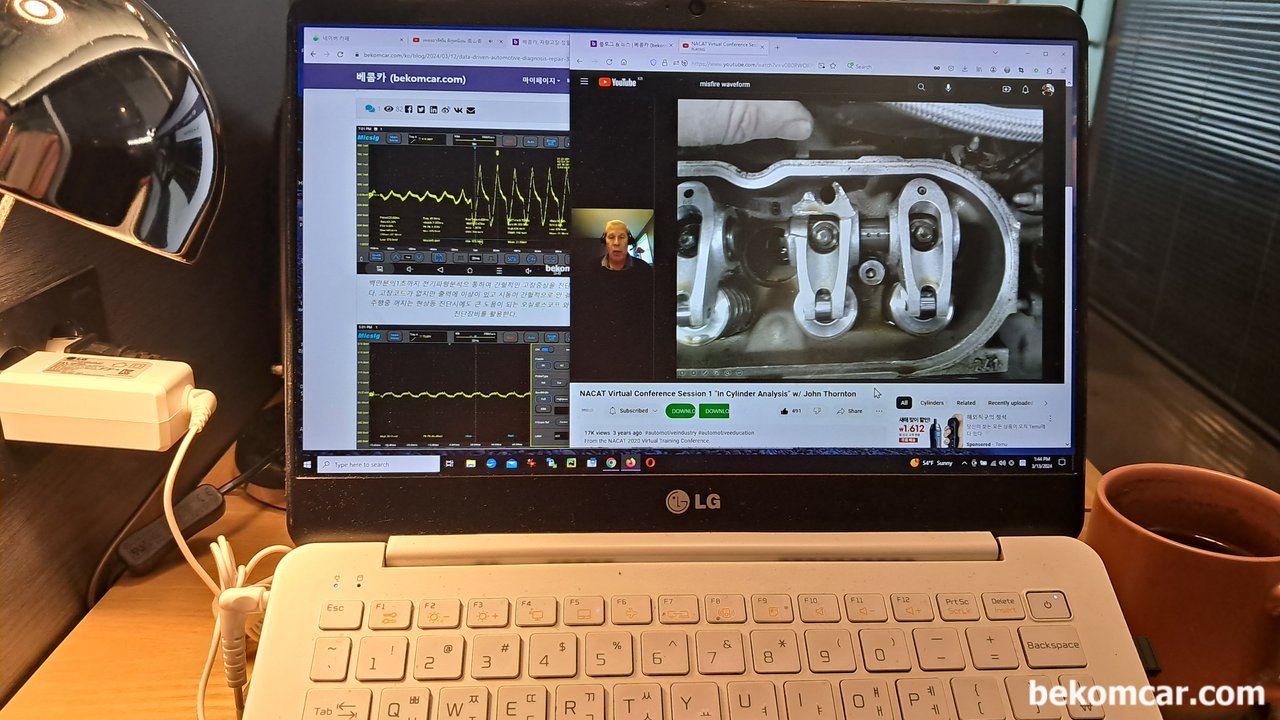This screenshot has height=720, width=1280.
Task: Click the Windows taskbar search box
Action: (379, 464)
